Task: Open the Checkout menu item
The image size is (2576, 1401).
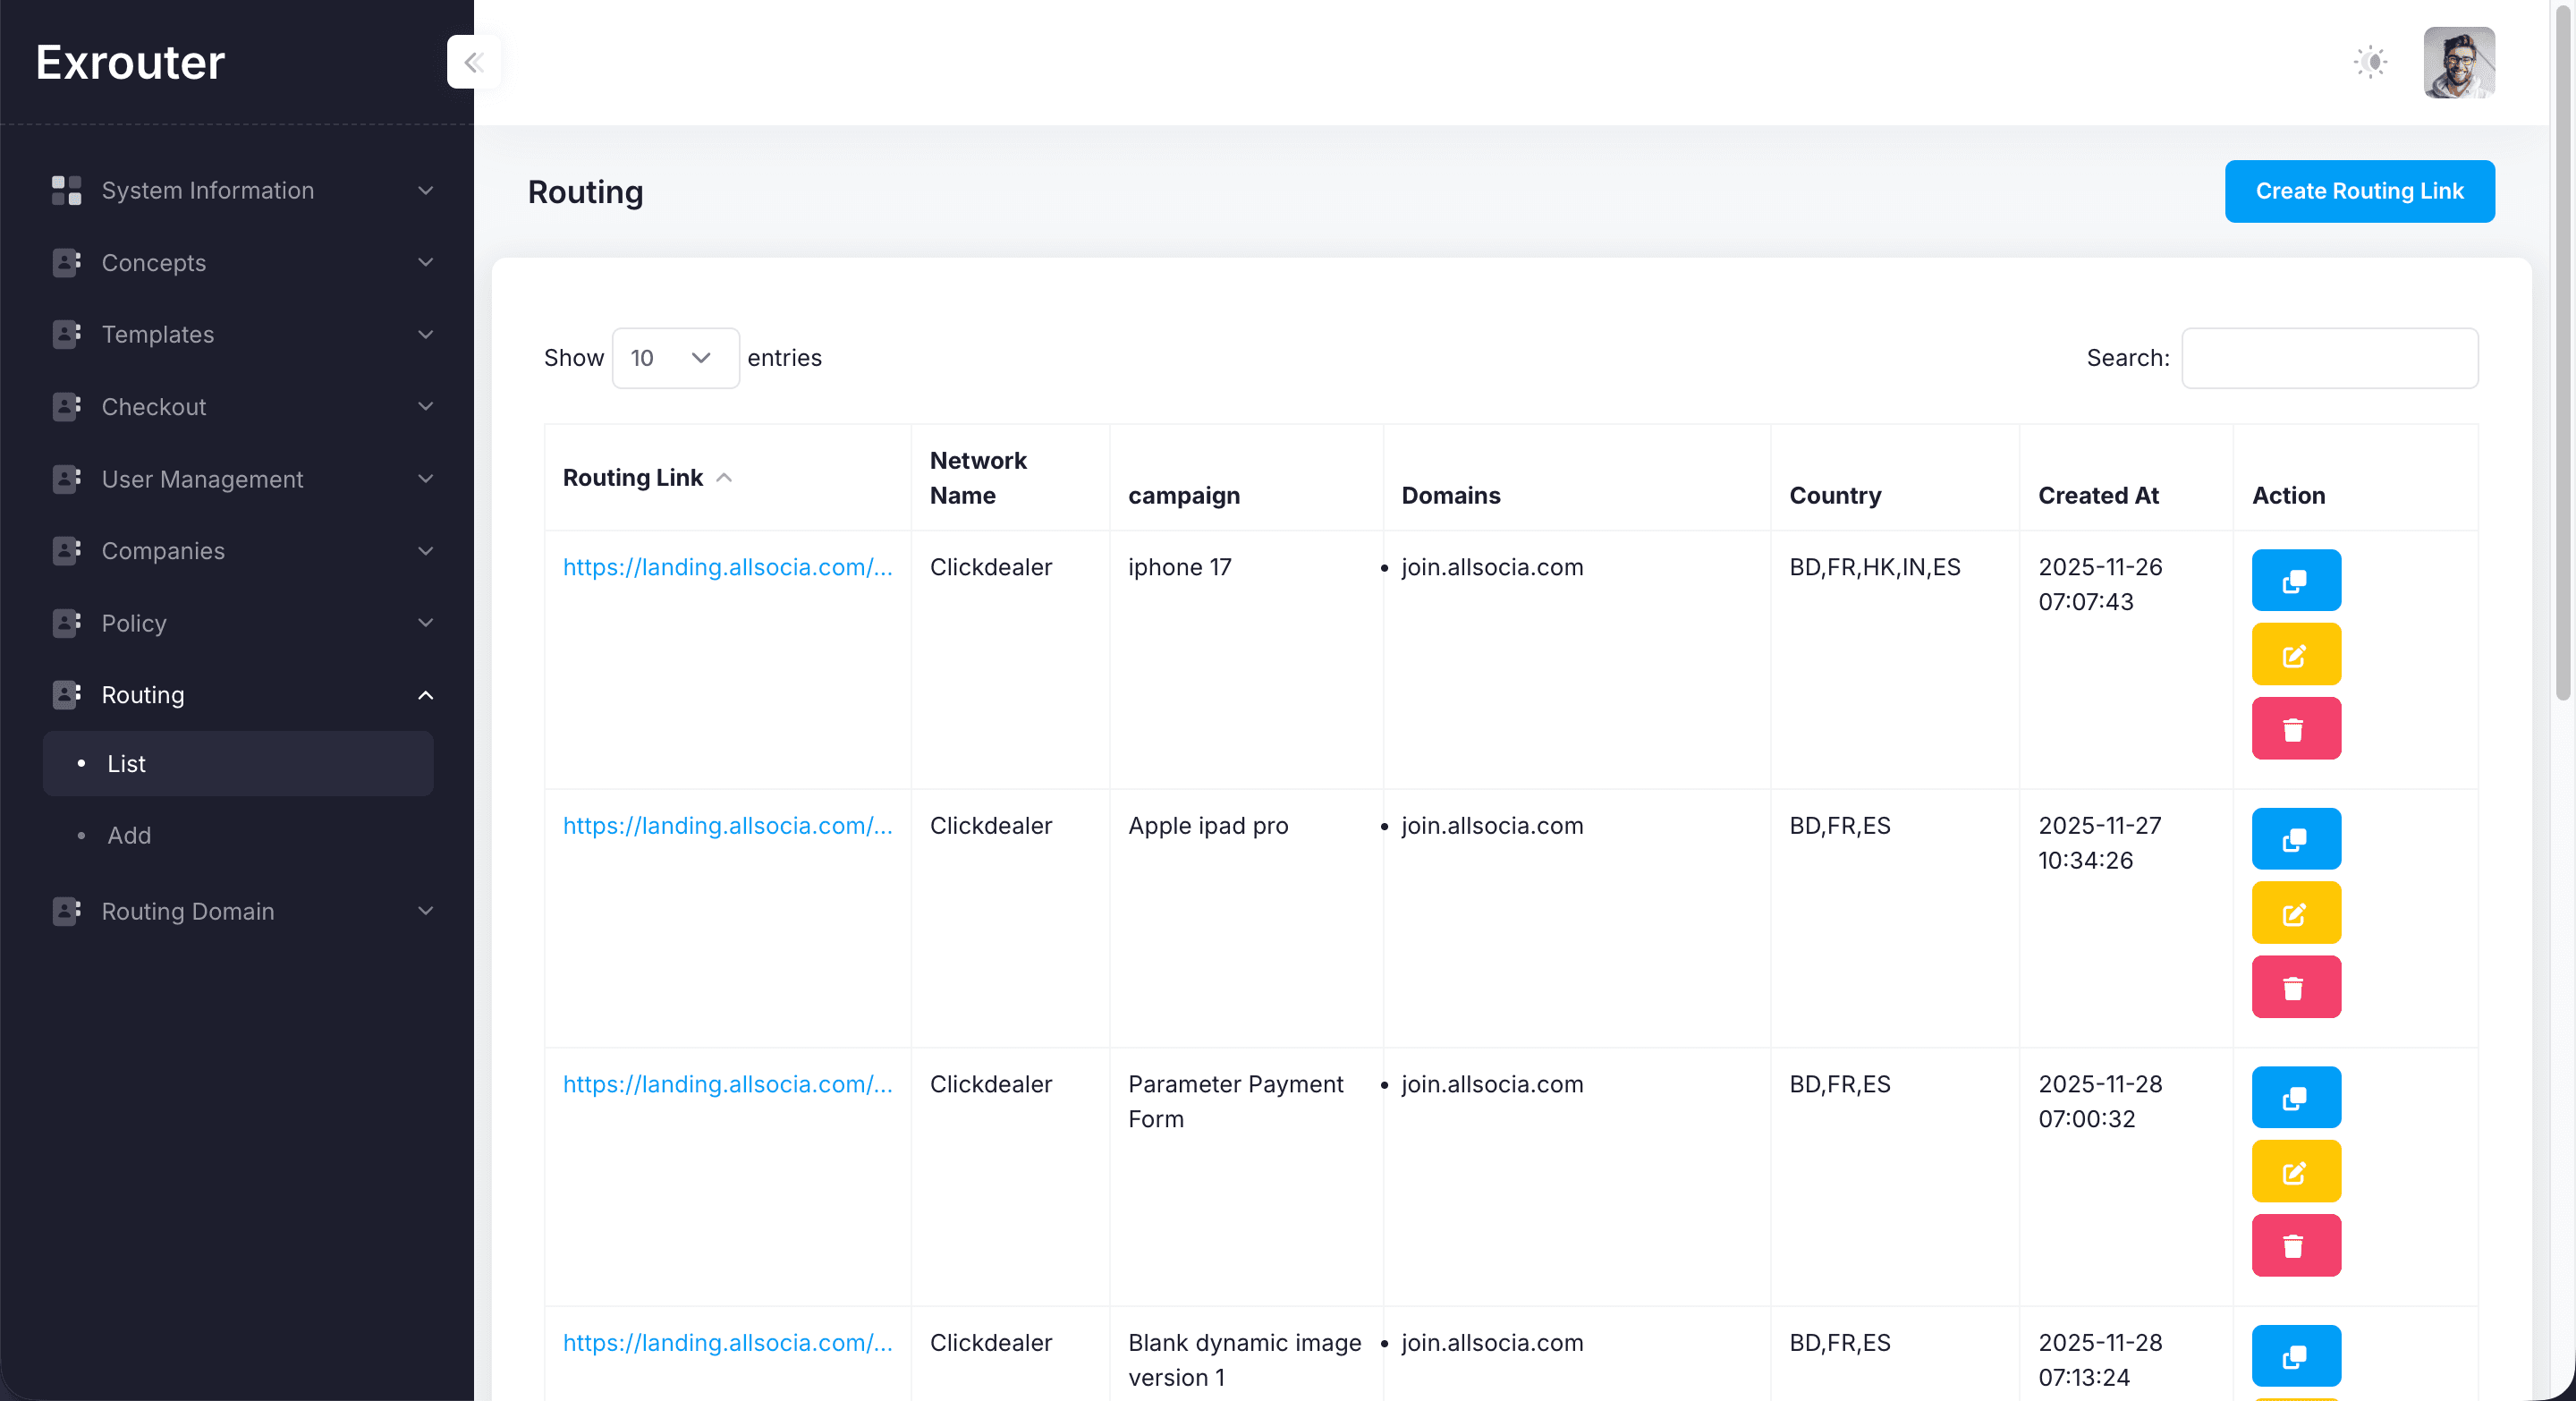Action: (x=238, y=406)
